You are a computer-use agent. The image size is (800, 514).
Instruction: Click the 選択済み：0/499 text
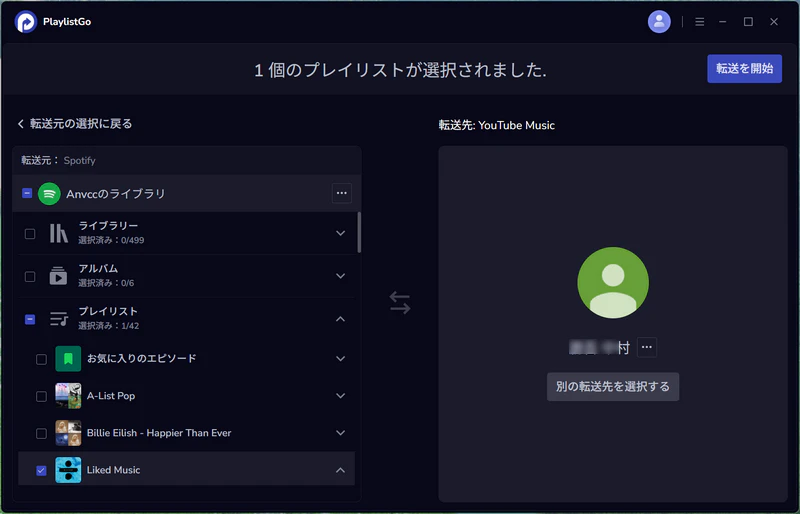[111, 240]
